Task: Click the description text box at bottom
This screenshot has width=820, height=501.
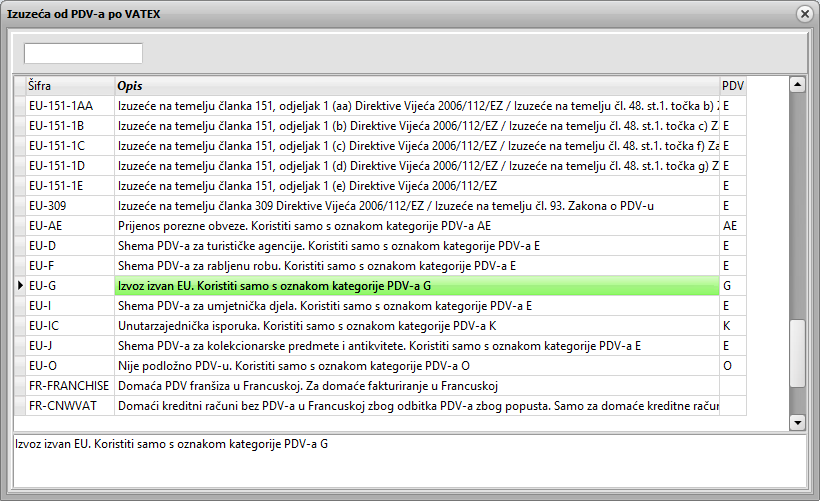Action: pyautogui.click(x=408, y=463)
